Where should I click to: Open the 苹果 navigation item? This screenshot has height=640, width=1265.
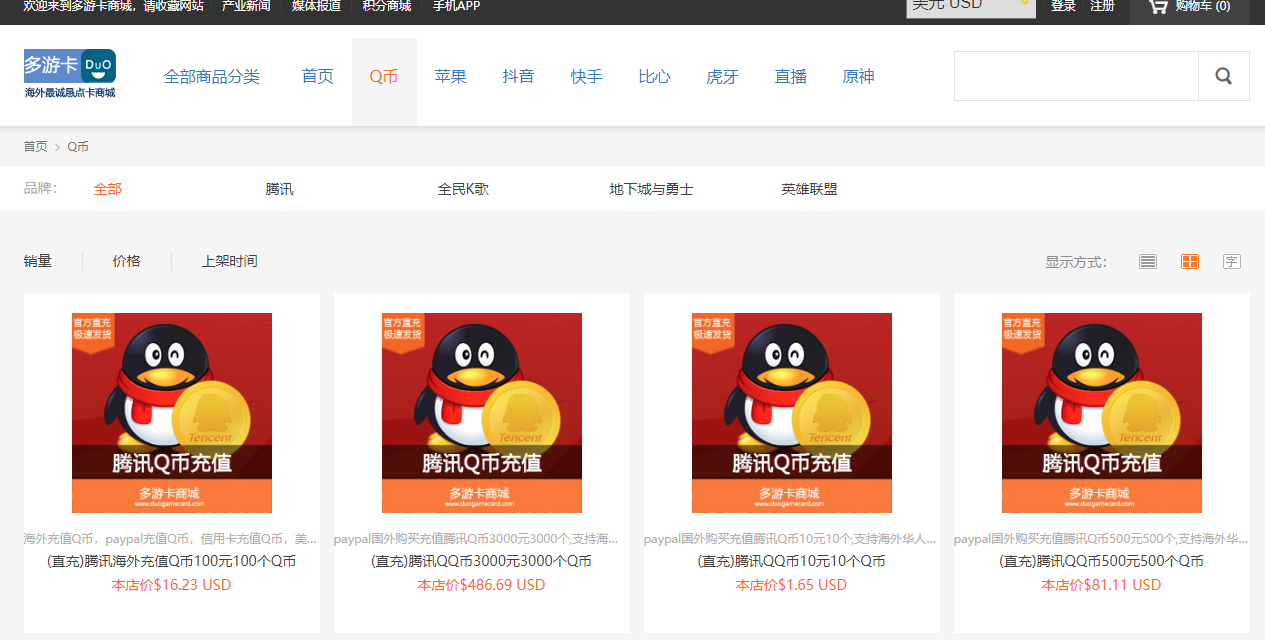point(450,76)
